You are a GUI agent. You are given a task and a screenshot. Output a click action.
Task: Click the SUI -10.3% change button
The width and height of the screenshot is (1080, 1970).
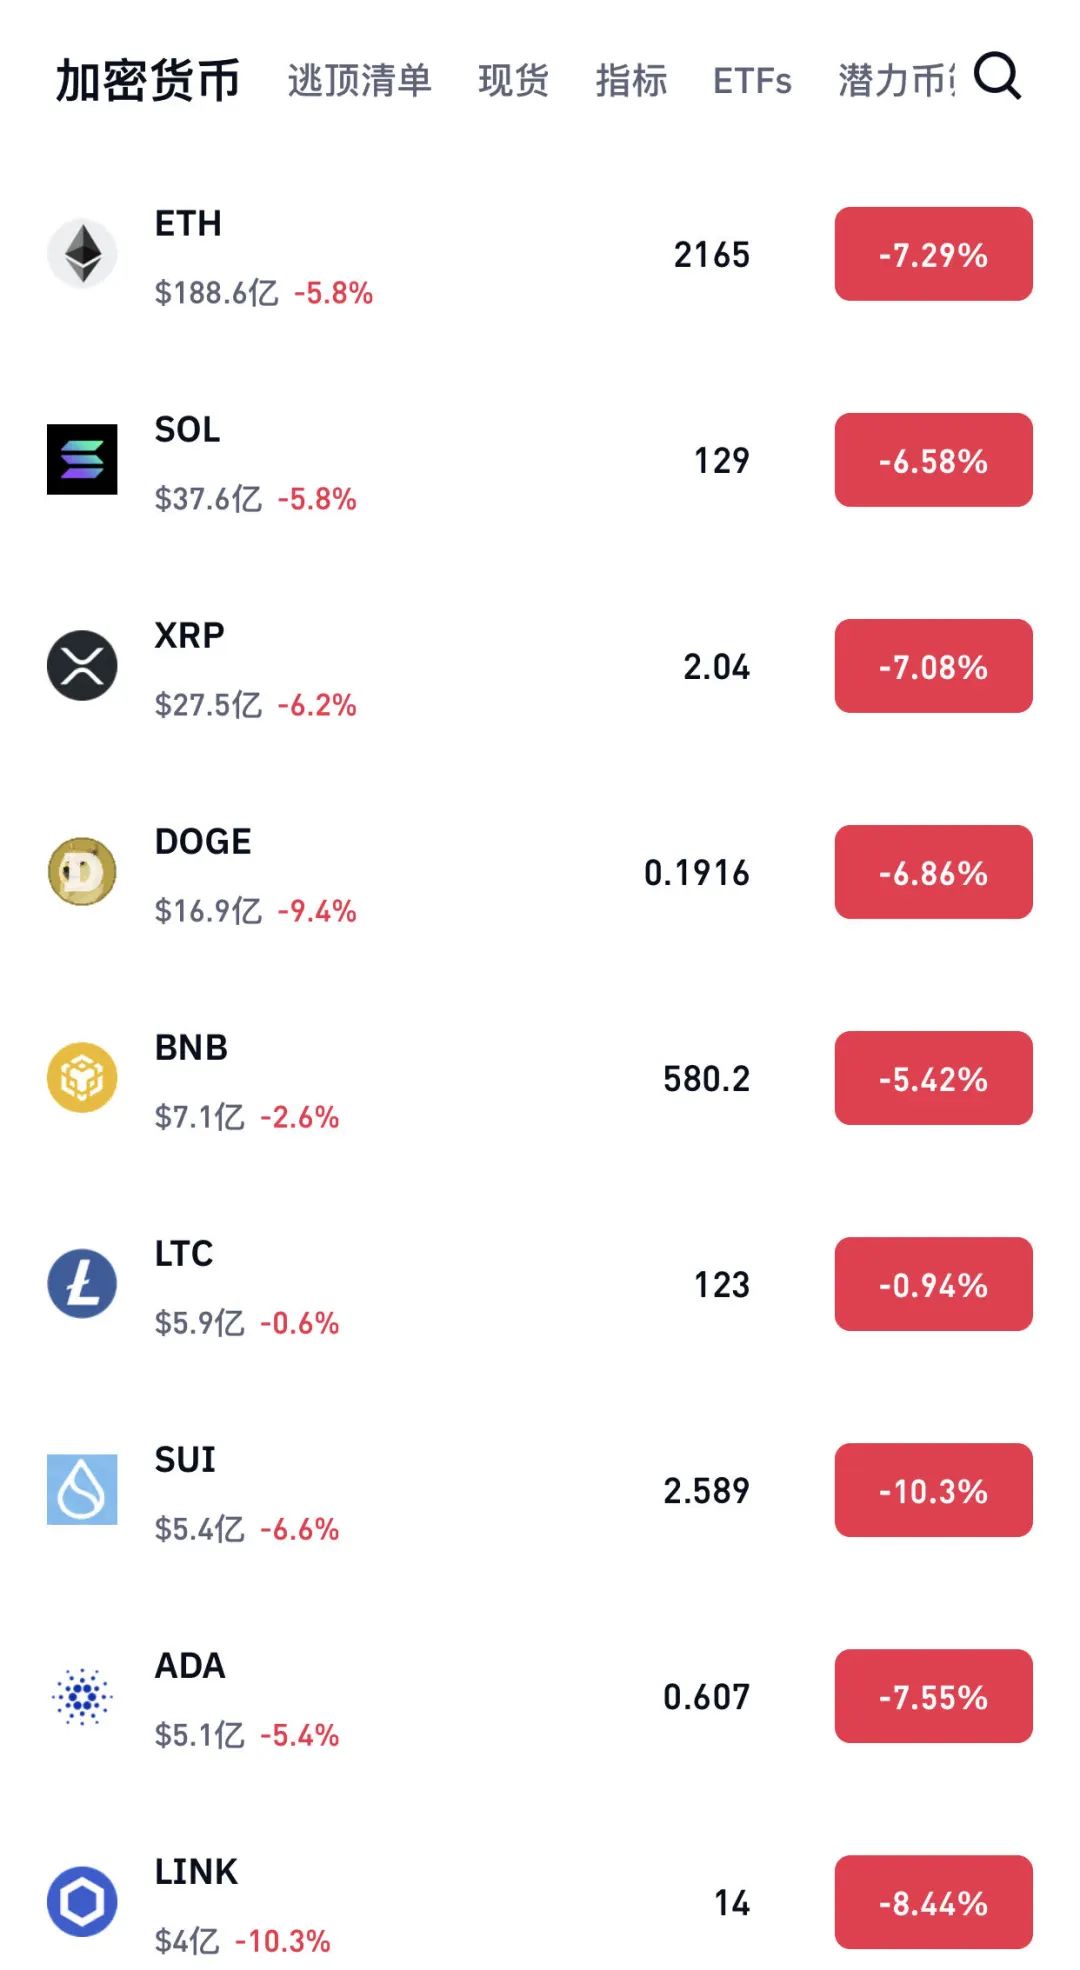click(x=934, y=1490)
